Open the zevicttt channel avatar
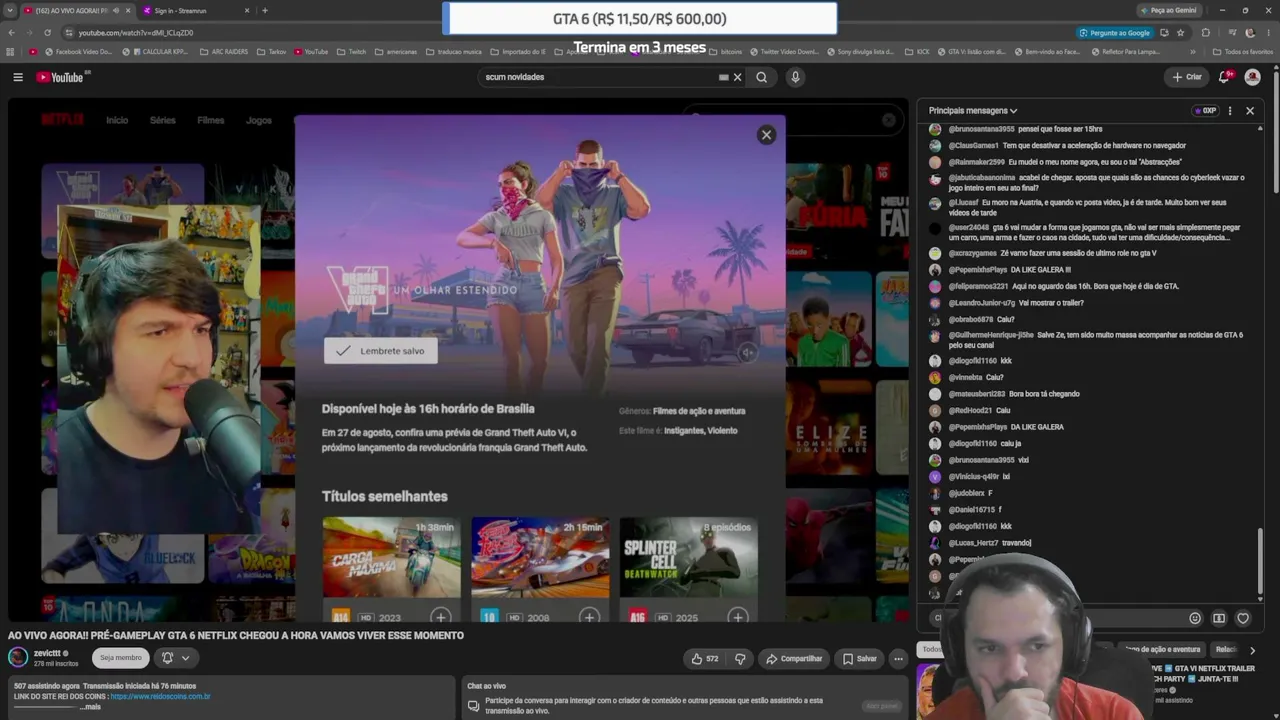 (18, 657)
